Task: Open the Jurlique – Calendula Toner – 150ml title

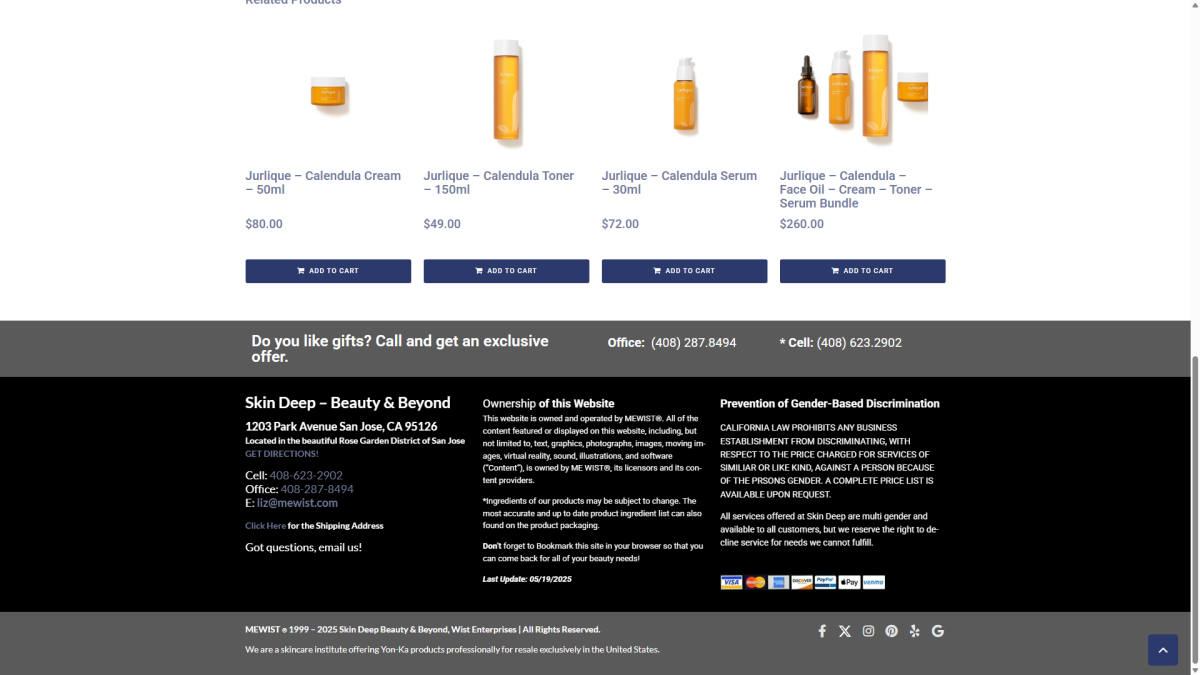Action: [x=499, y=183]
